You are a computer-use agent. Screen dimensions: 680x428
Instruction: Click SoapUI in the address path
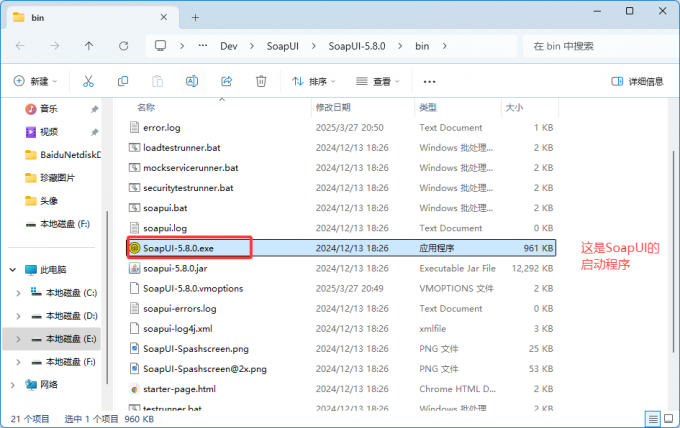tap(282, 46)
